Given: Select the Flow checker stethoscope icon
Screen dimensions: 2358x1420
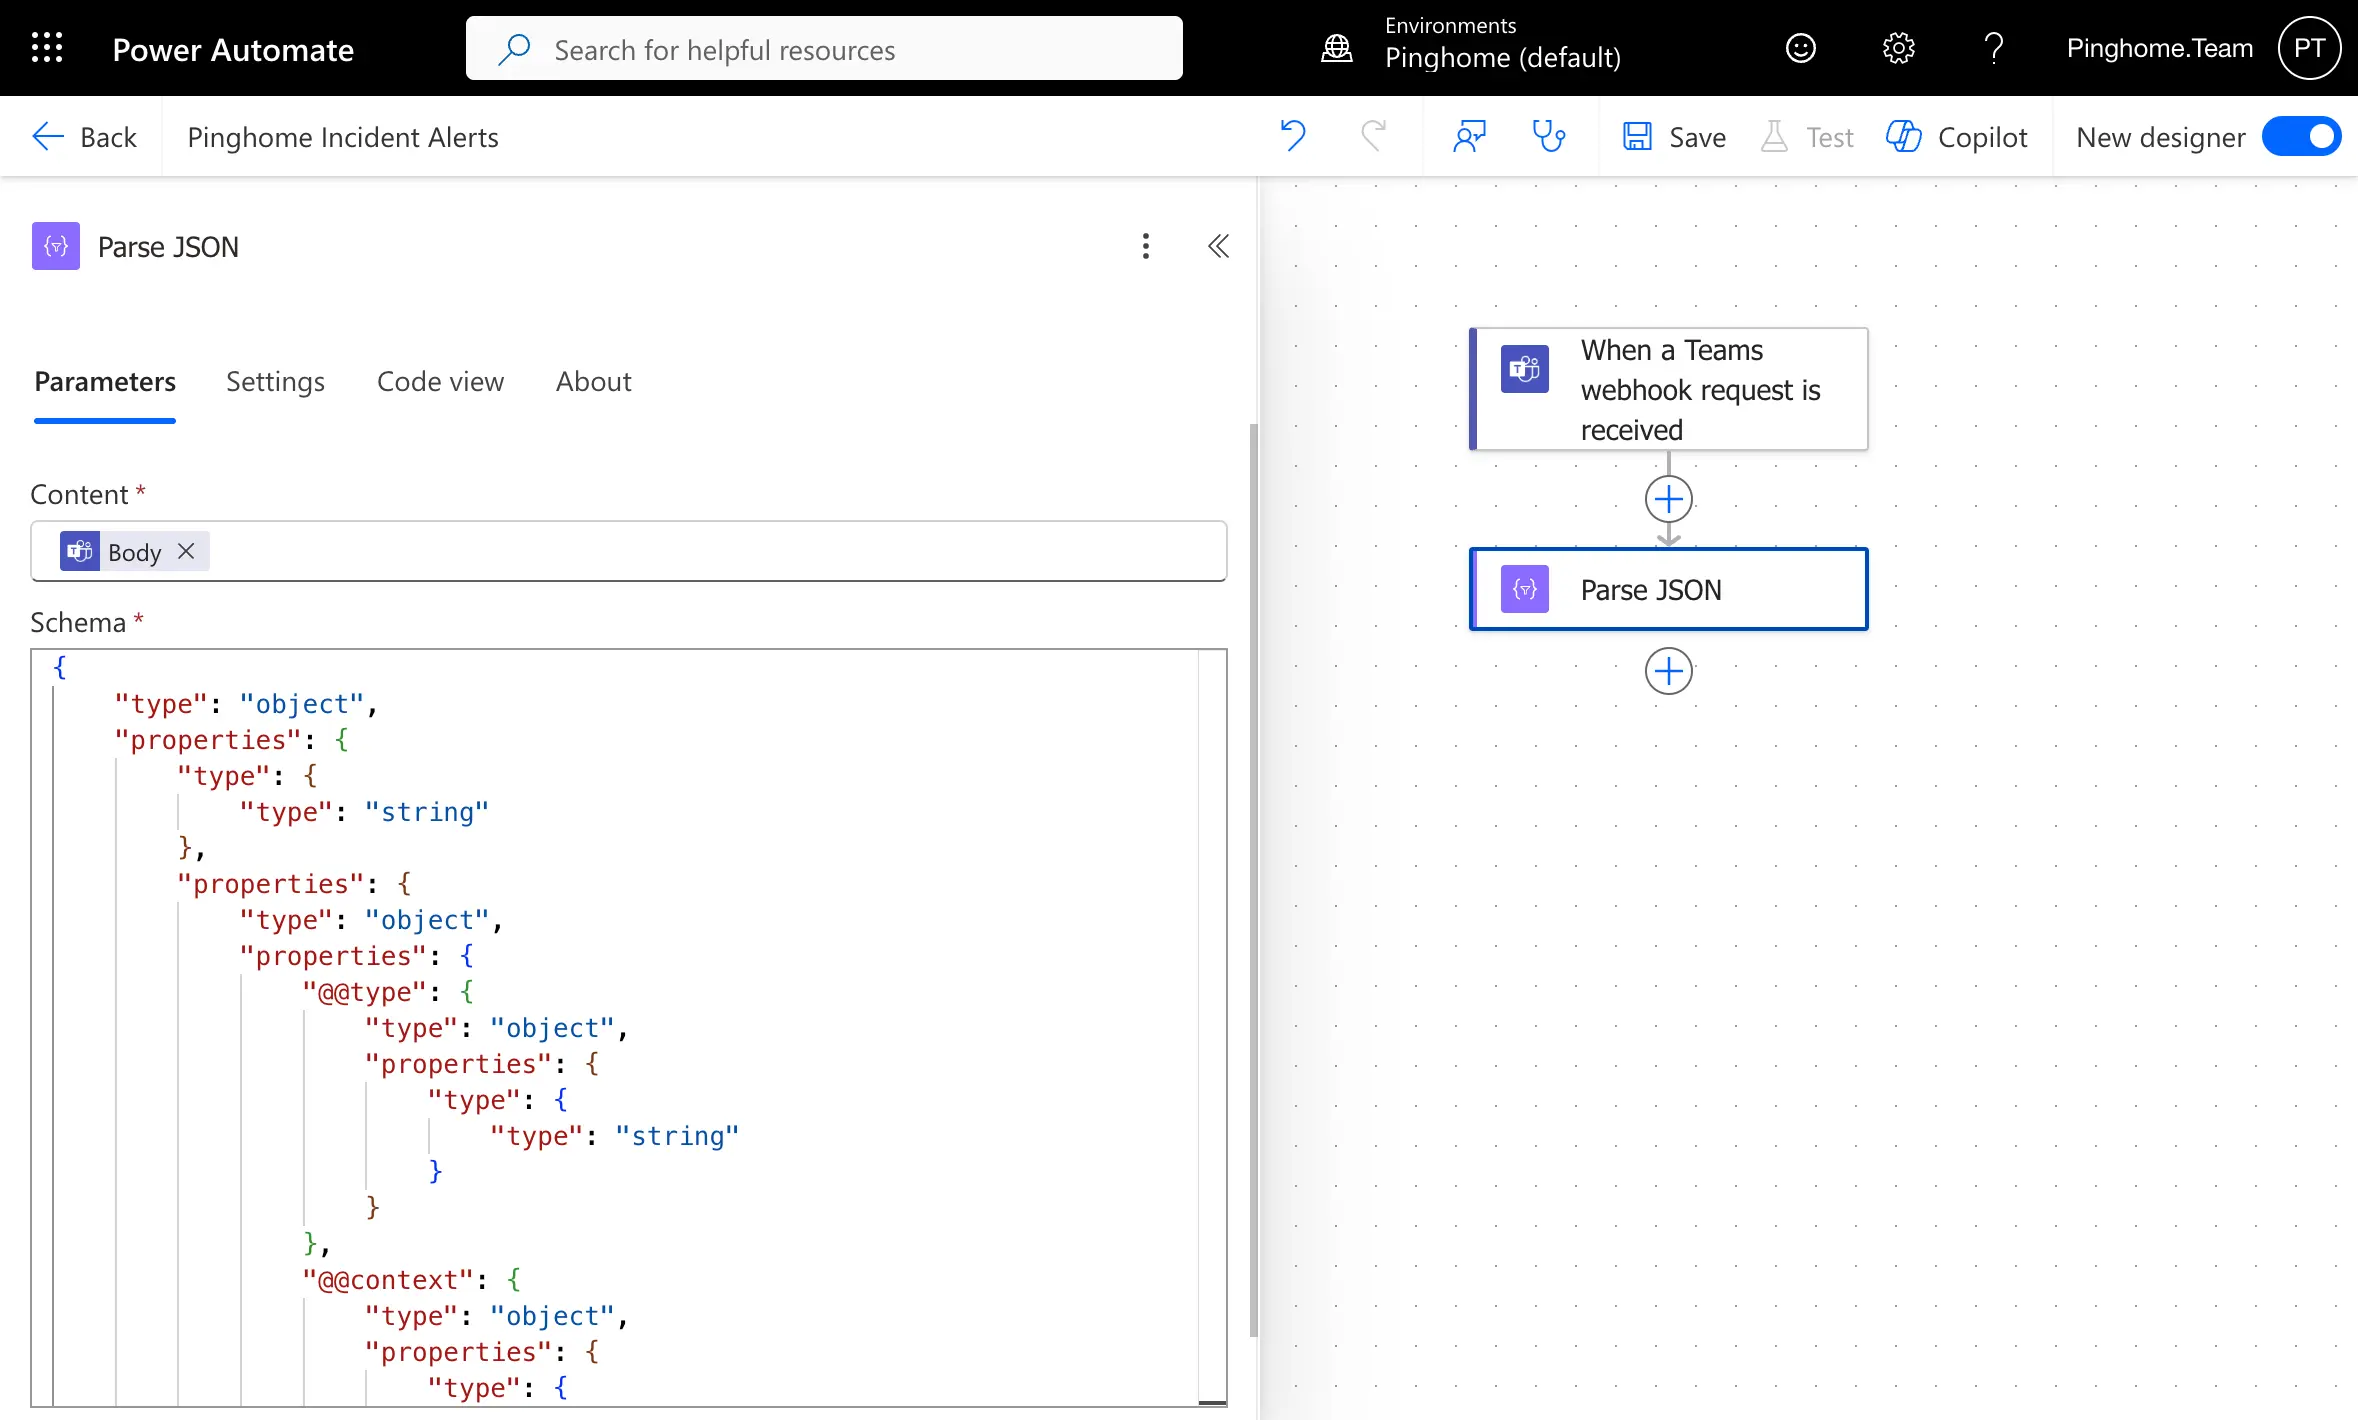Looking at the screenshot, I should [1548, 136].
